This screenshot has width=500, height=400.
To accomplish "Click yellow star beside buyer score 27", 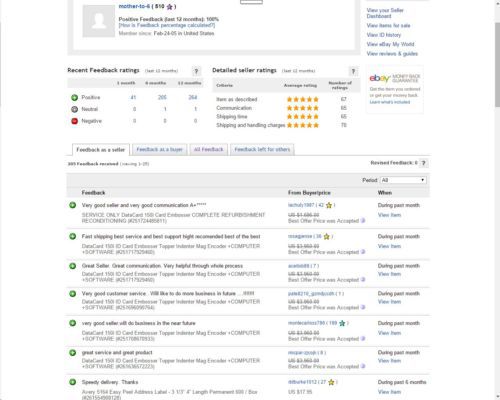I will [331, 382].
